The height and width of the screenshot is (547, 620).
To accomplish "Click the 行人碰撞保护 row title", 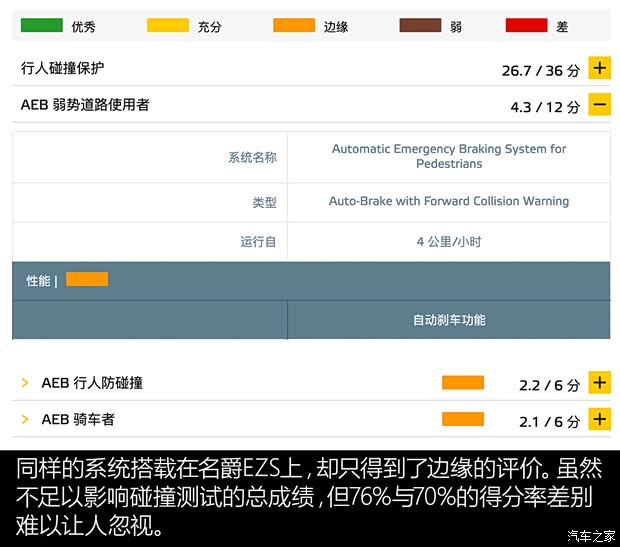I will click(x=62, y=69).
